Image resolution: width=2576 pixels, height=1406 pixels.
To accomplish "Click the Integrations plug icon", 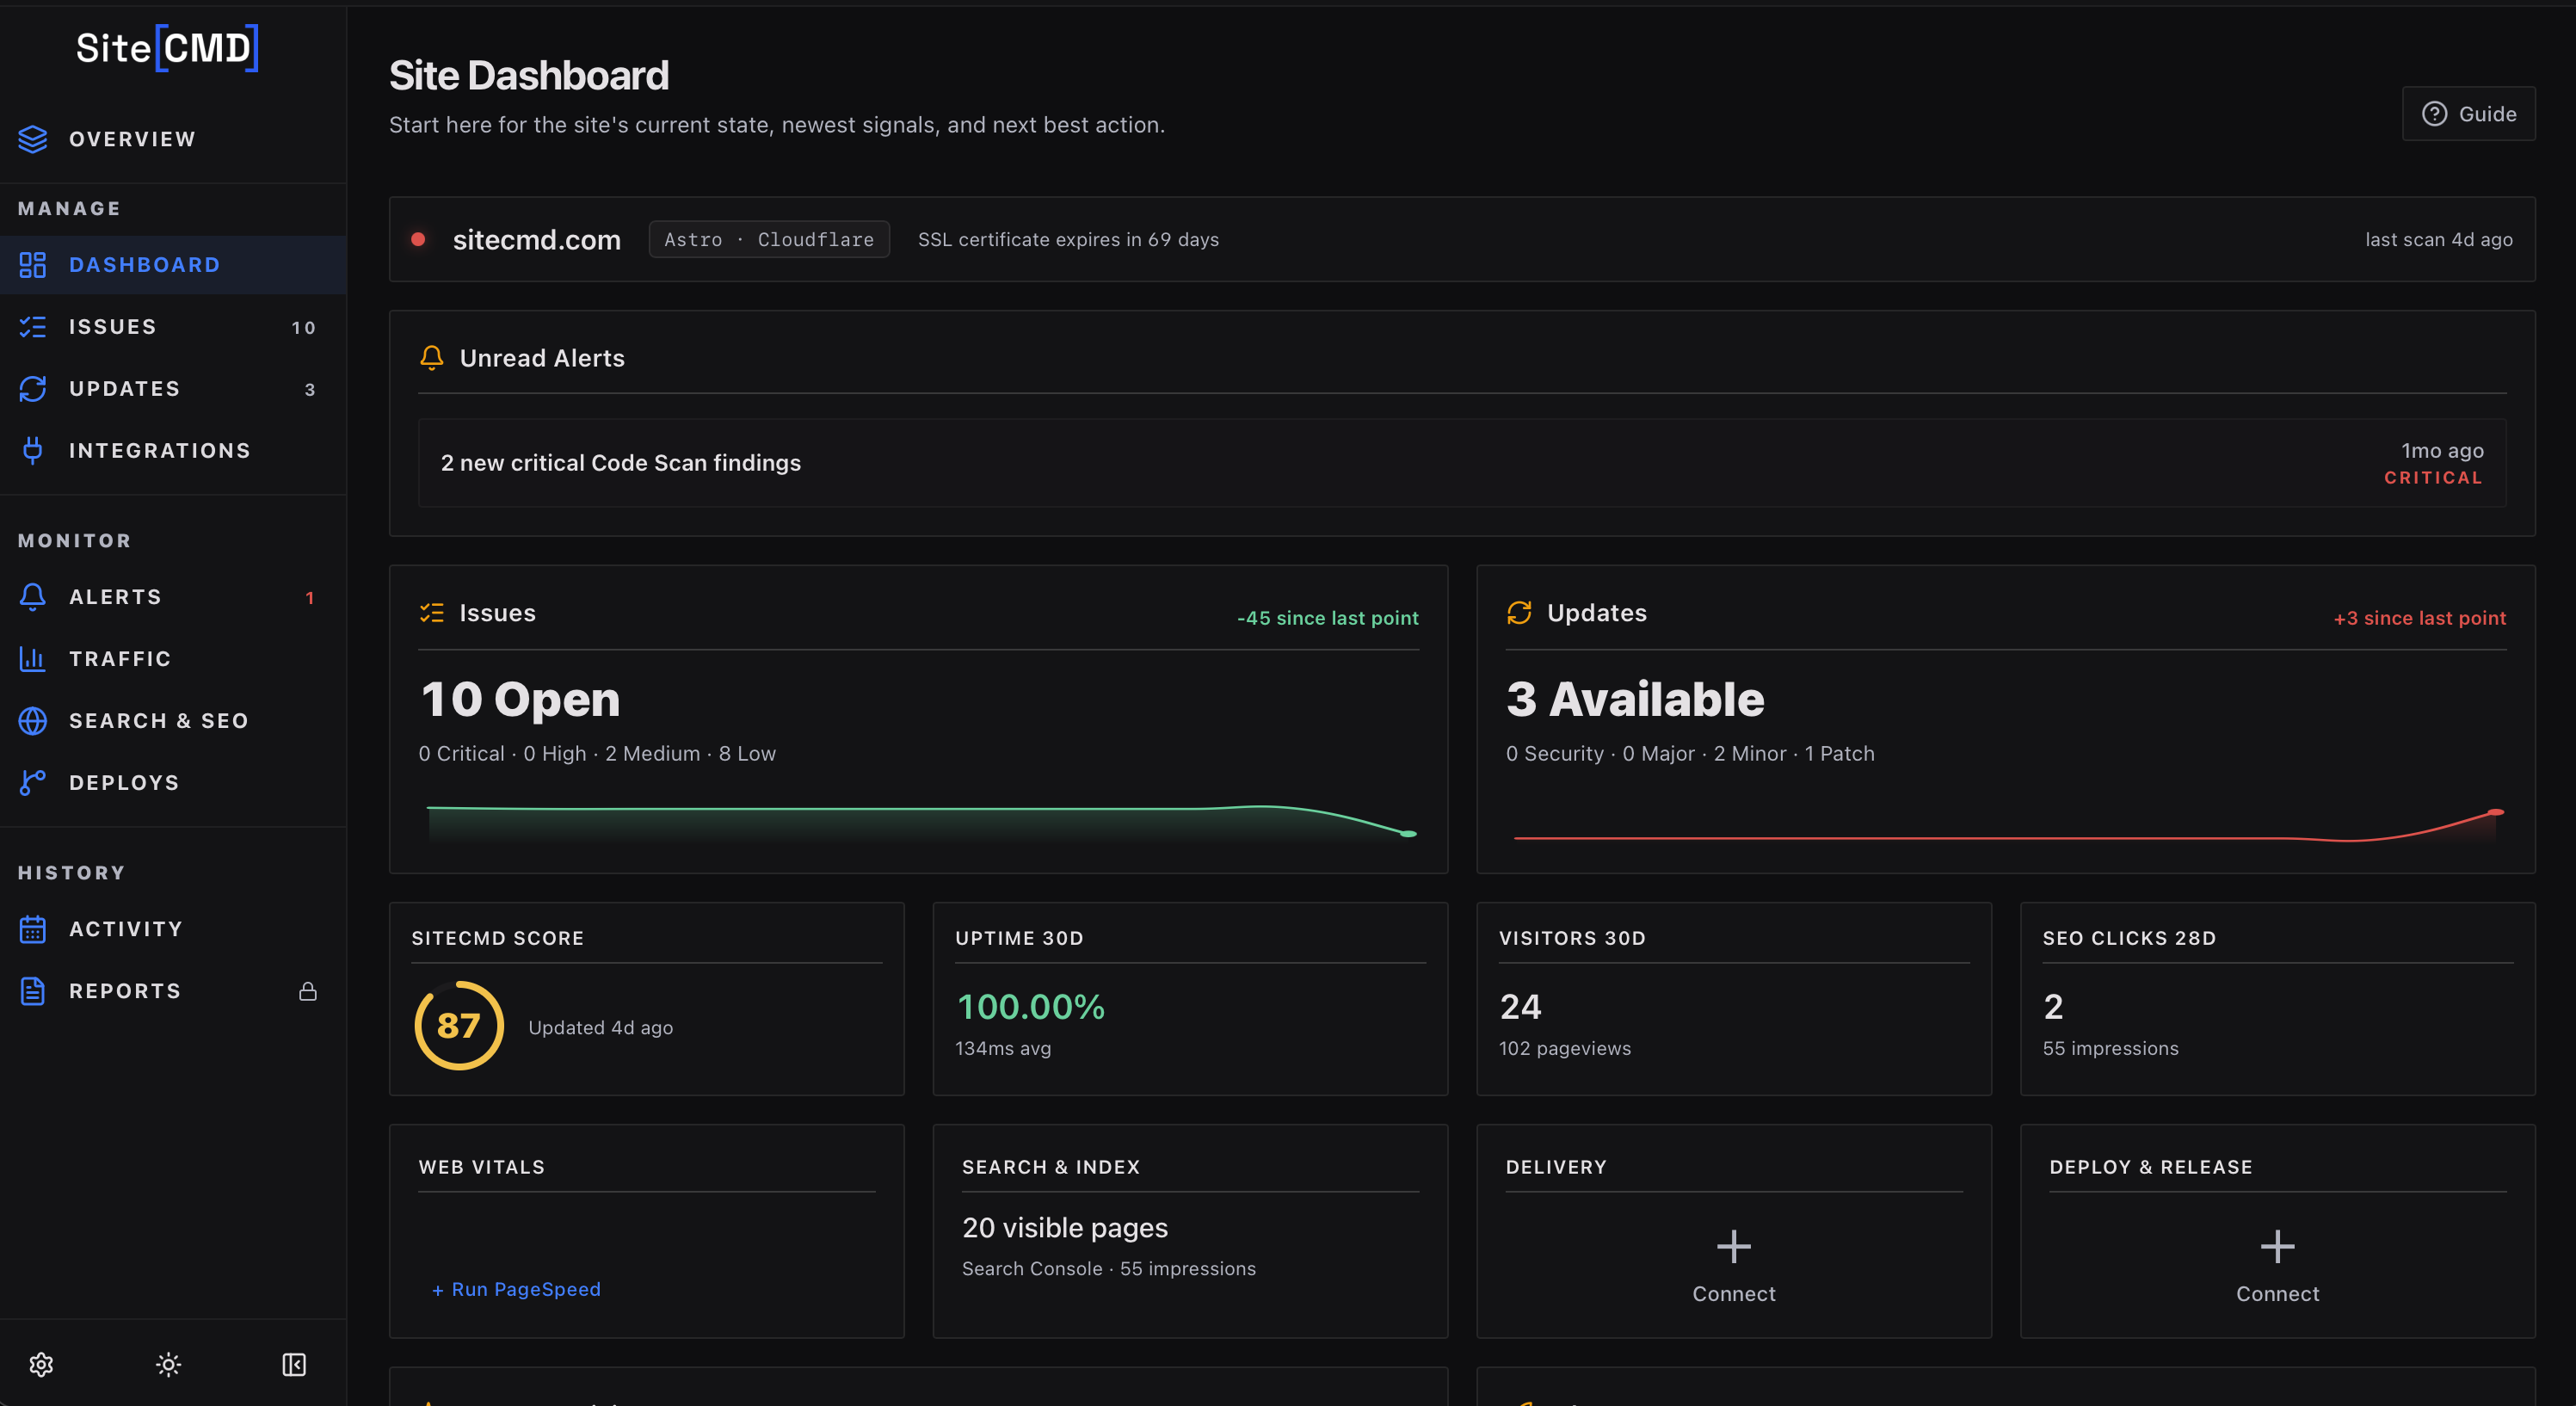I will click(33, 451).
